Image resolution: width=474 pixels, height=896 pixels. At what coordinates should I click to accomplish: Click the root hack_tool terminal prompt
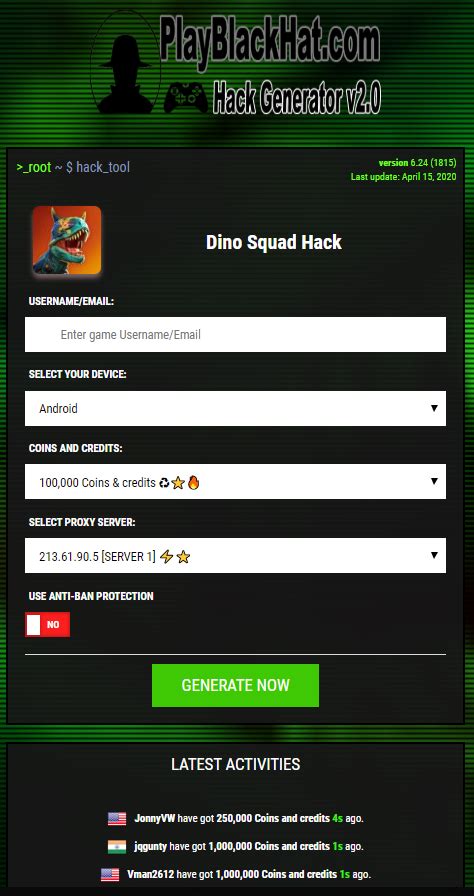point(73,167)
